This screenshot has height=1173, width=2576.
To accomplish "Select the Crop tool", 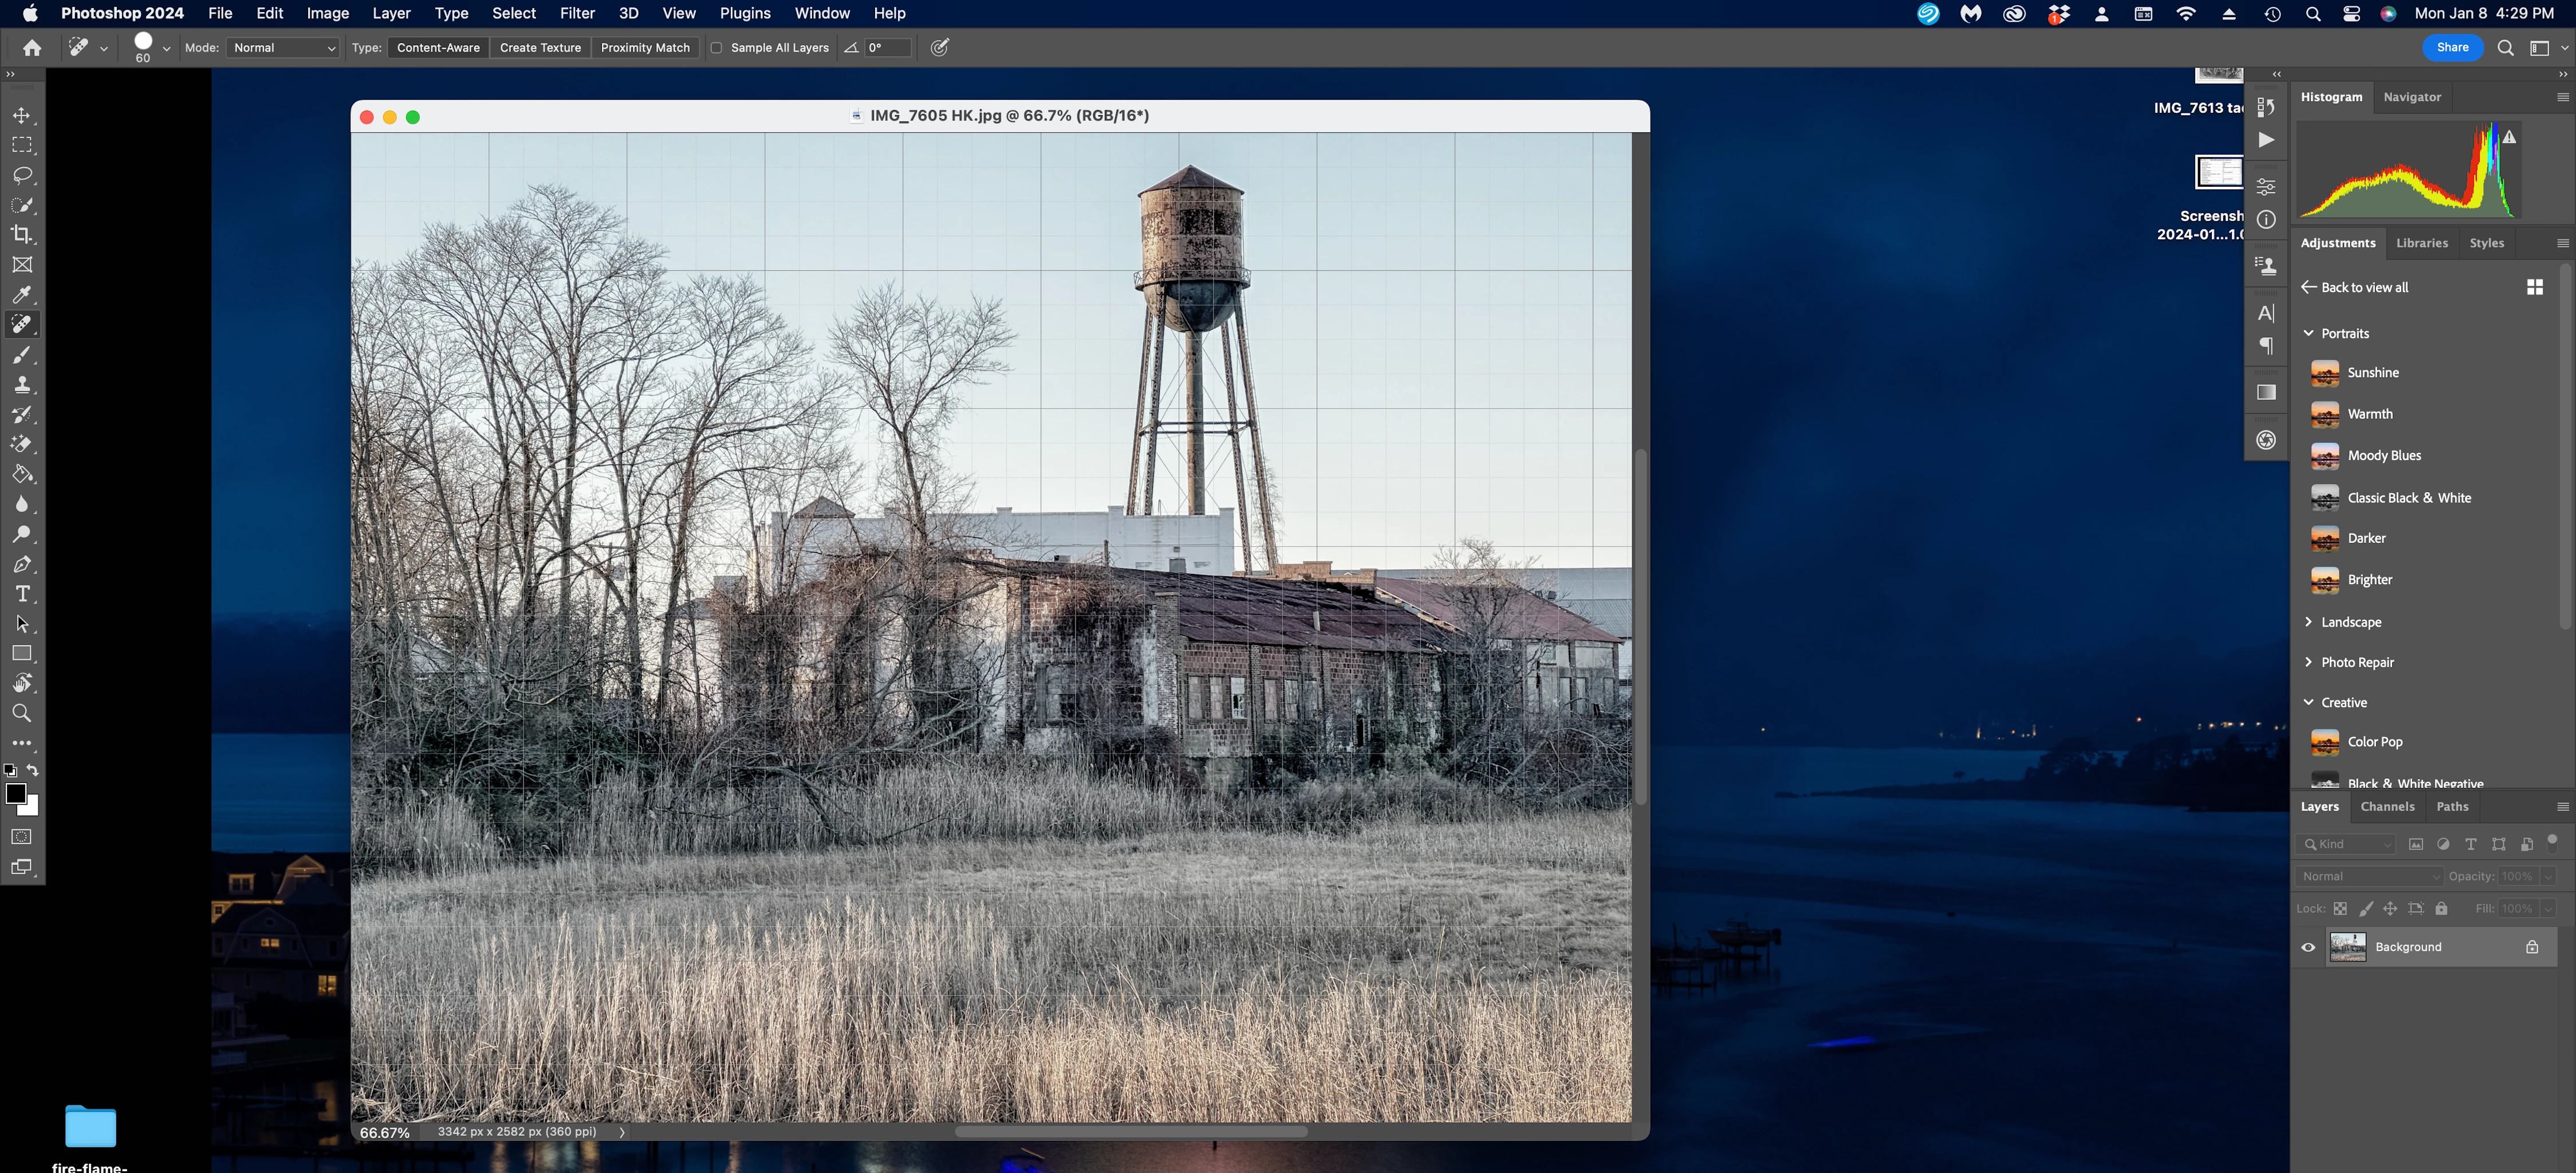I will click(x=21, y=235).
